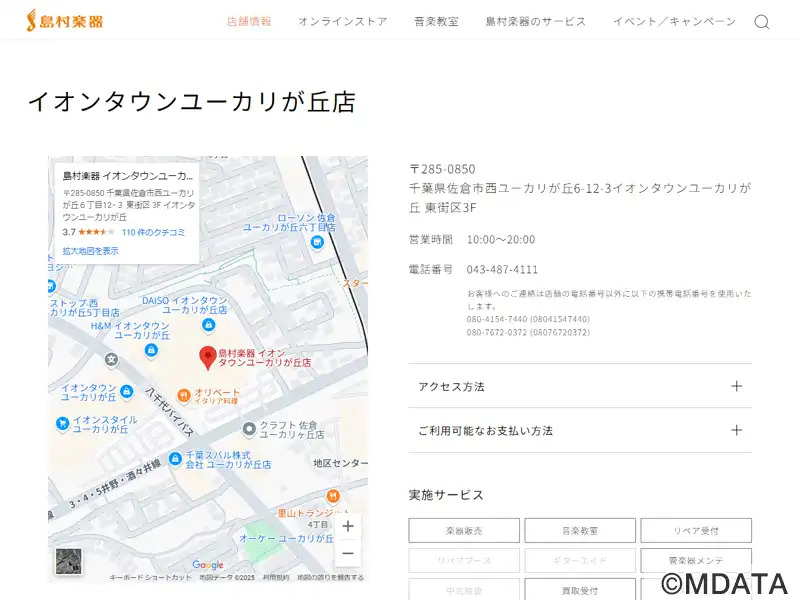
Task: Click the school marker icon on map
Action: 111,360
